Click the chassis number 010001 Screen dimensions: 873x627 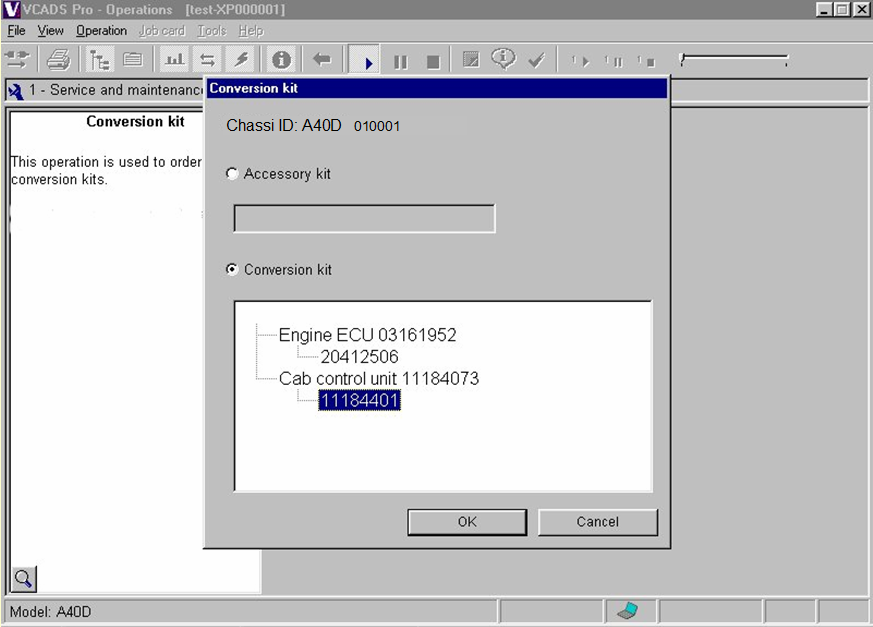pos(377,126)
